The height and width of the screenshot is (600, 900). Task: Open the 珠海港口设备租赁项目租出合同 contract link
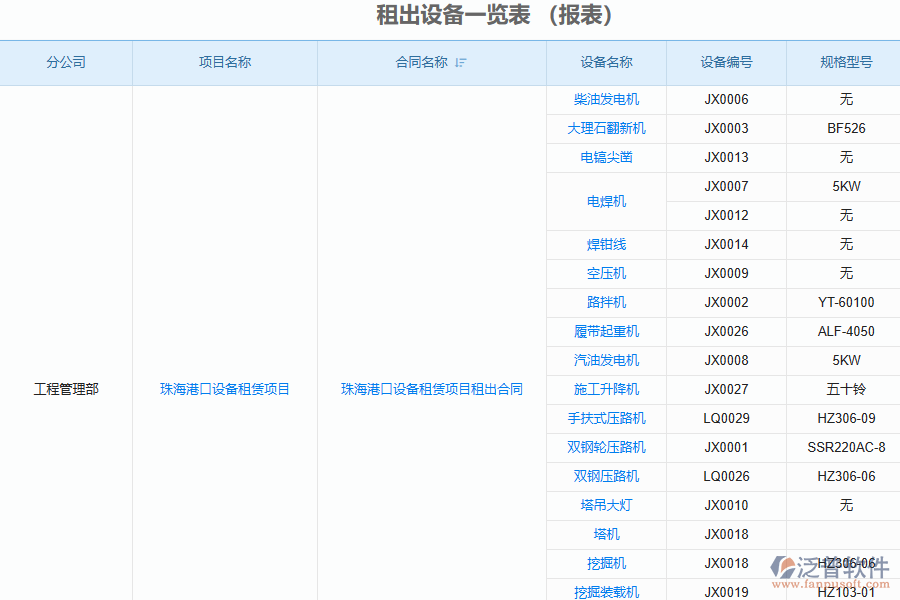(x=432, y=389)
